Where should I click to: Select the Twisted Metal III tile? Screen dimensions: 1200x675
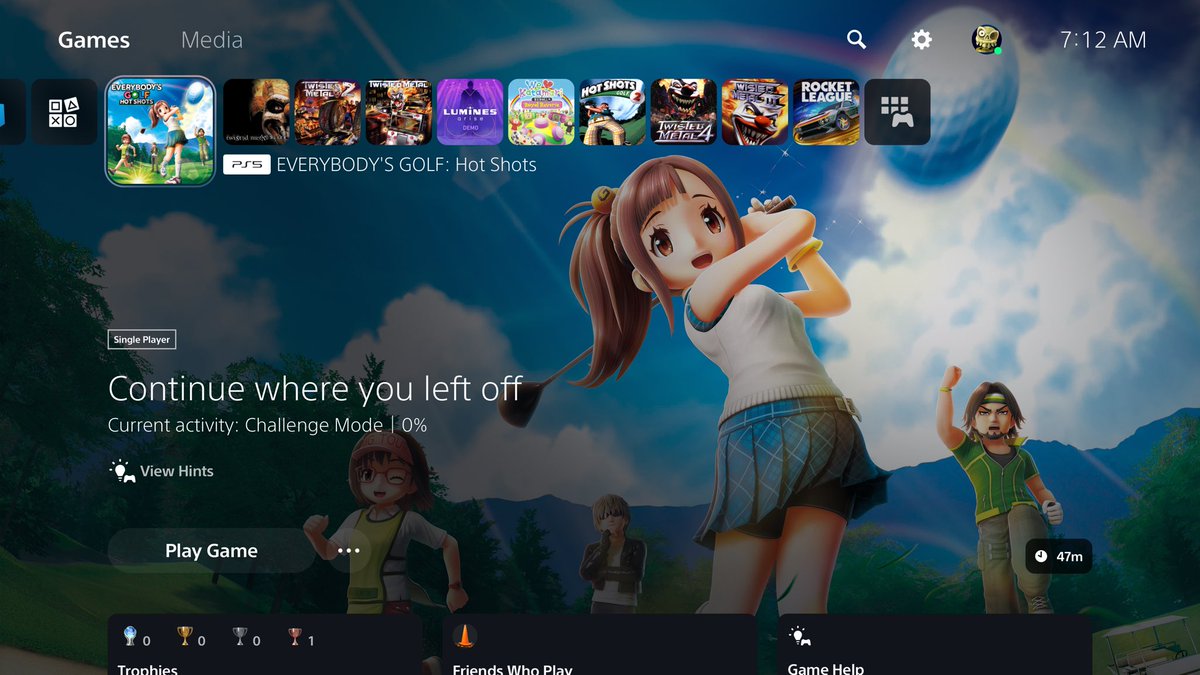755,112
